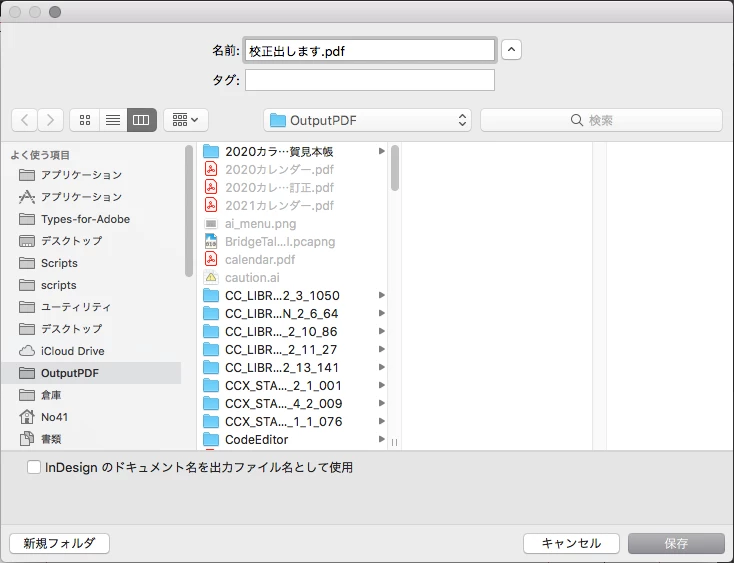Click the タグ tags field

click(x=370, y=80)
